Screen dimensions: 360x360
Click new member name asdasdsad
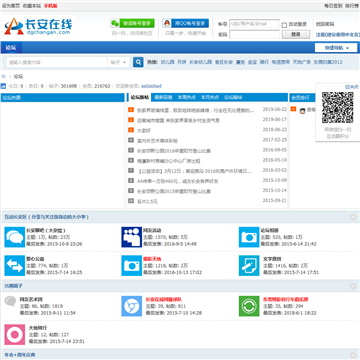click(151, 86)
